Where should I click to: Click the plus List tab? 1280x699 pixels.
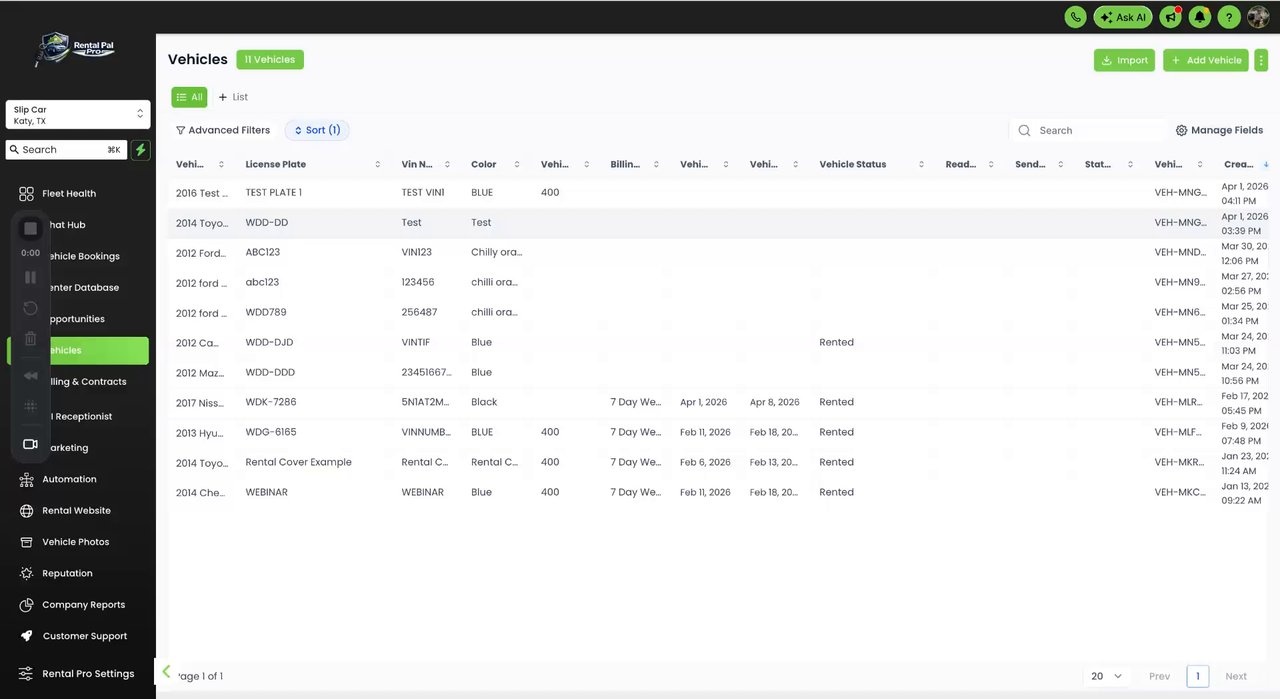(234, 97)
